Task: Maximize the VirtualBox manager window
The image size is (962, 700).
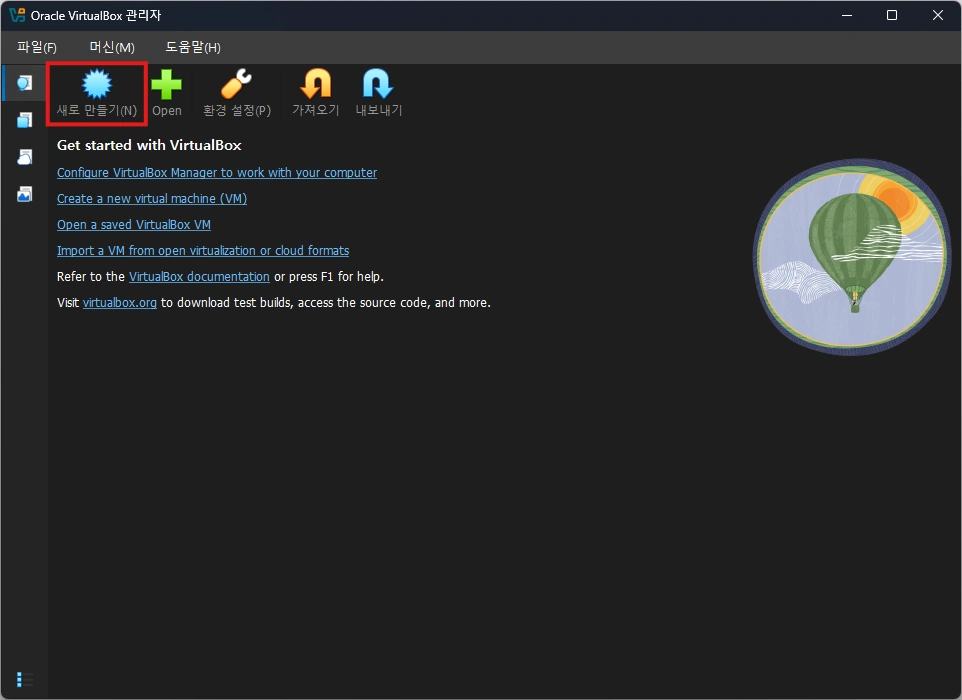Action: [892, 15]
